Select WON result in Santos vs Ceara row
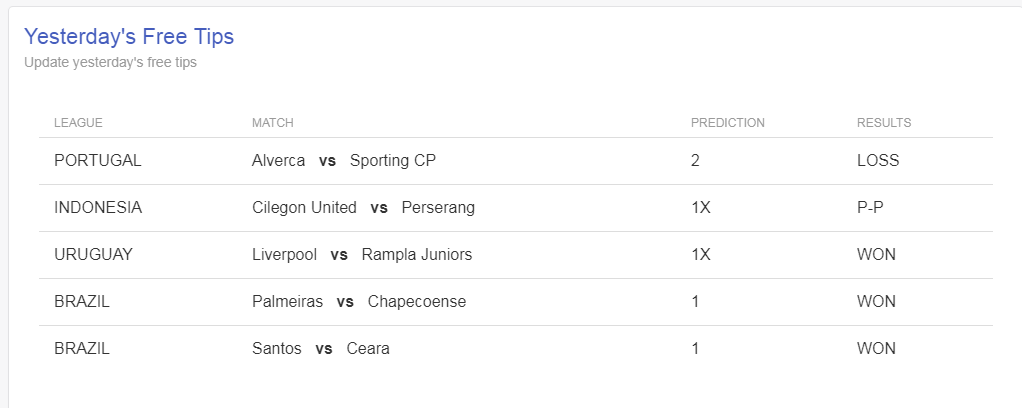1022x408 pixels. tap(876, 348)
